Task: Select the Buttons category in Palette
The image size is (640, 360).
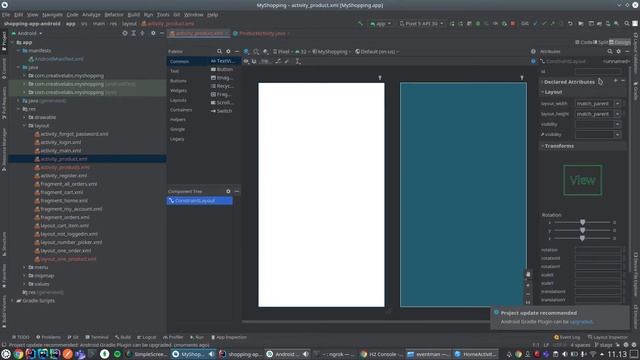Action: click(178, 81)
